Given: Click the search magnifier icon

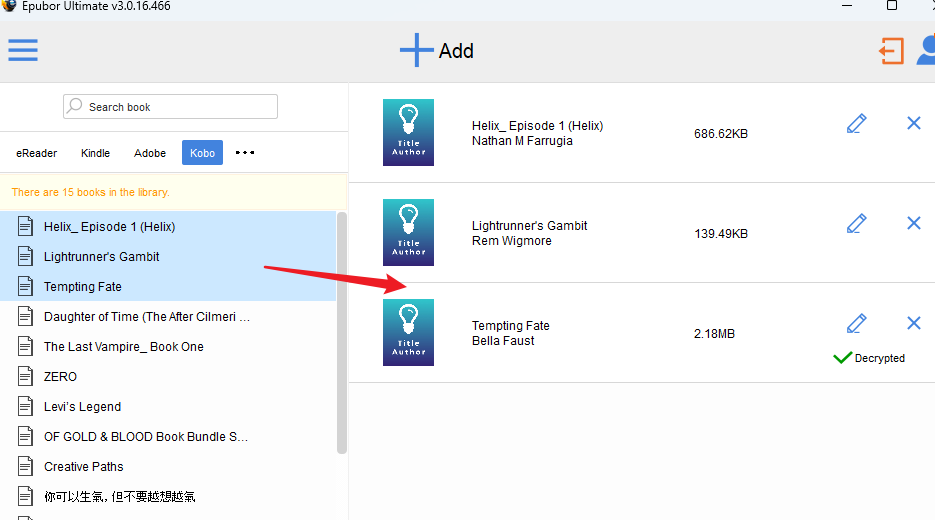Looking at the screenshot, I should [x=75, y=106].
